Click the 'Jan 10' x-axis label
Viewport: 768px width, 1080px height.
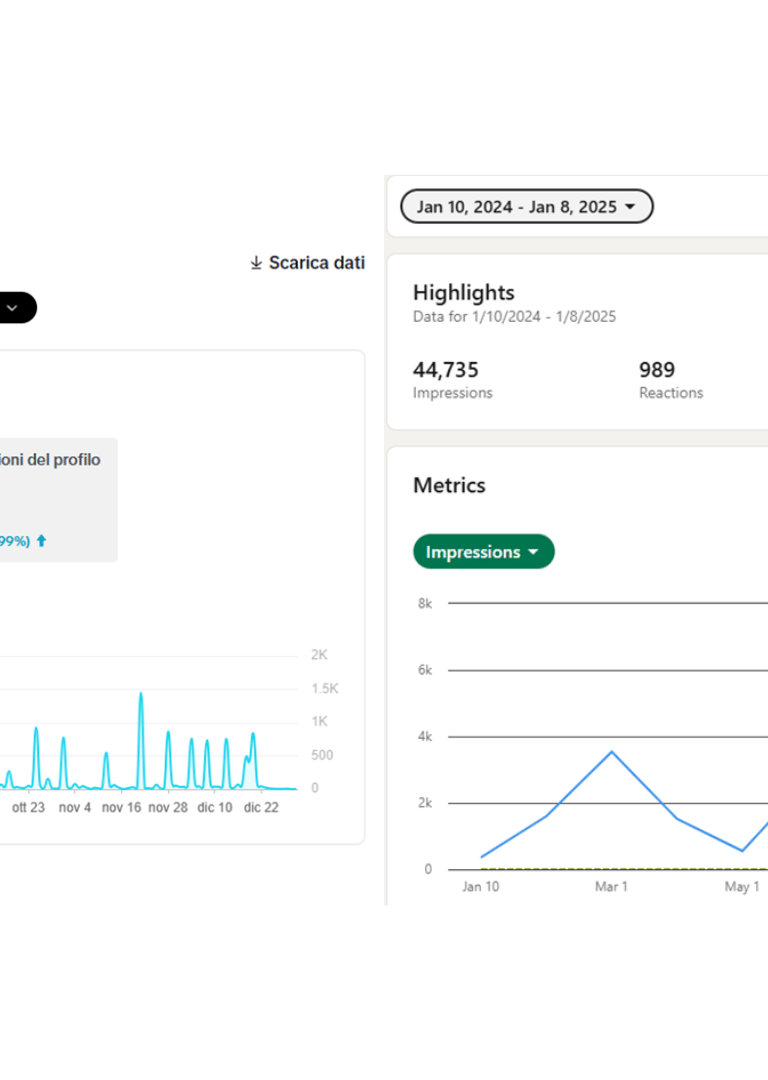click(x=480, y=887)
